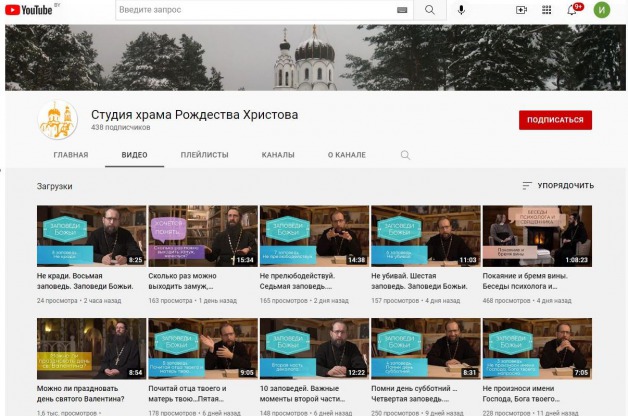The width and height of the screenshot is (628, 416).
Task: Open title Не произноси имени Господа
Action: tap(521, 394)
